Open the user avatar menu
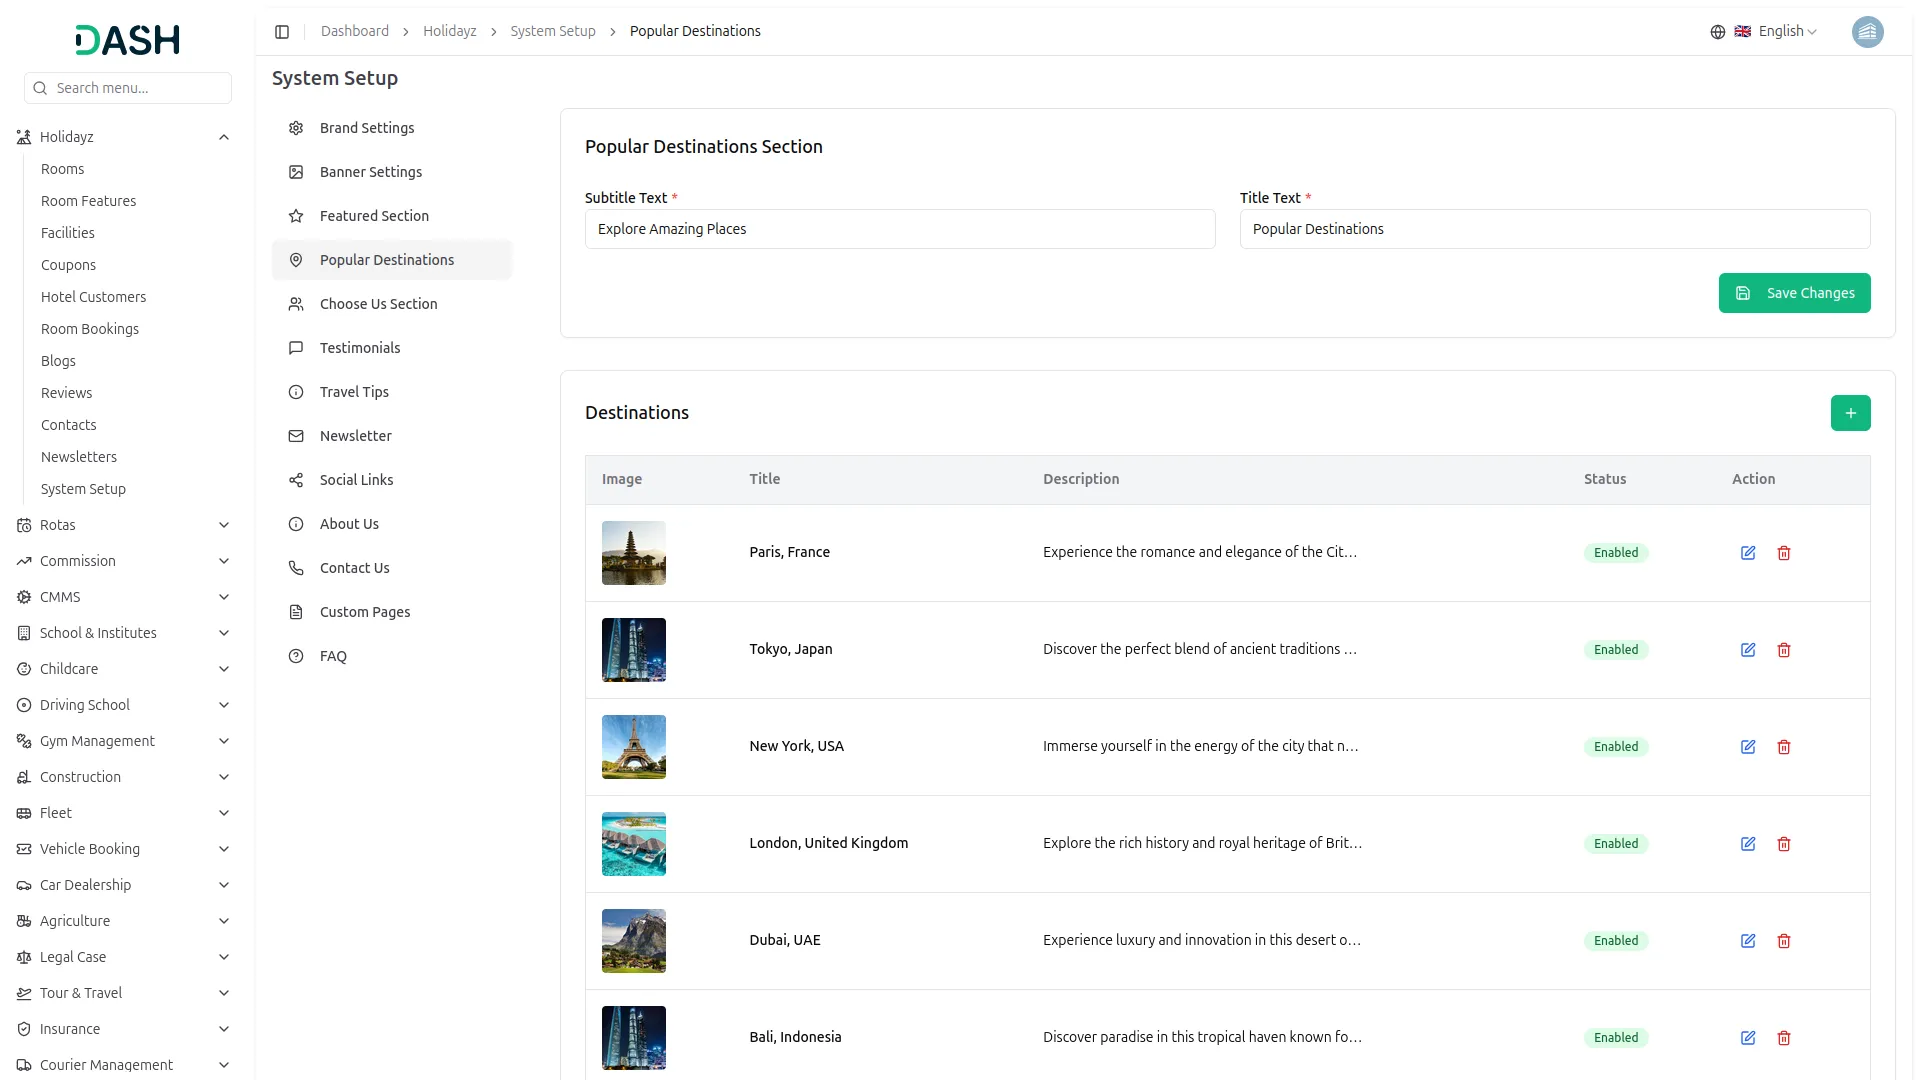The width and height of the screenshot is (1920, 1080). click(1867, 32)
